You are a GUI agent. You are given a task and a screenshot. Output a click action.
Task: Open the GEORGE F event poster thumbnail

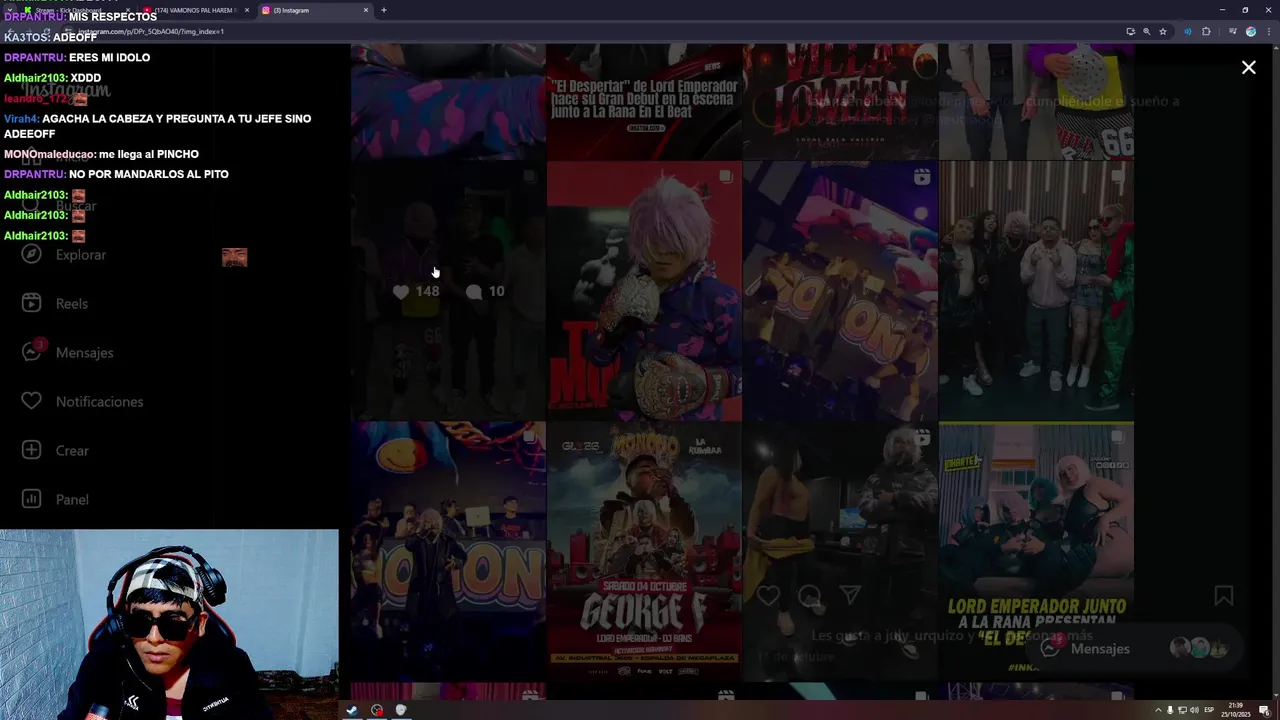coord(644,551)
